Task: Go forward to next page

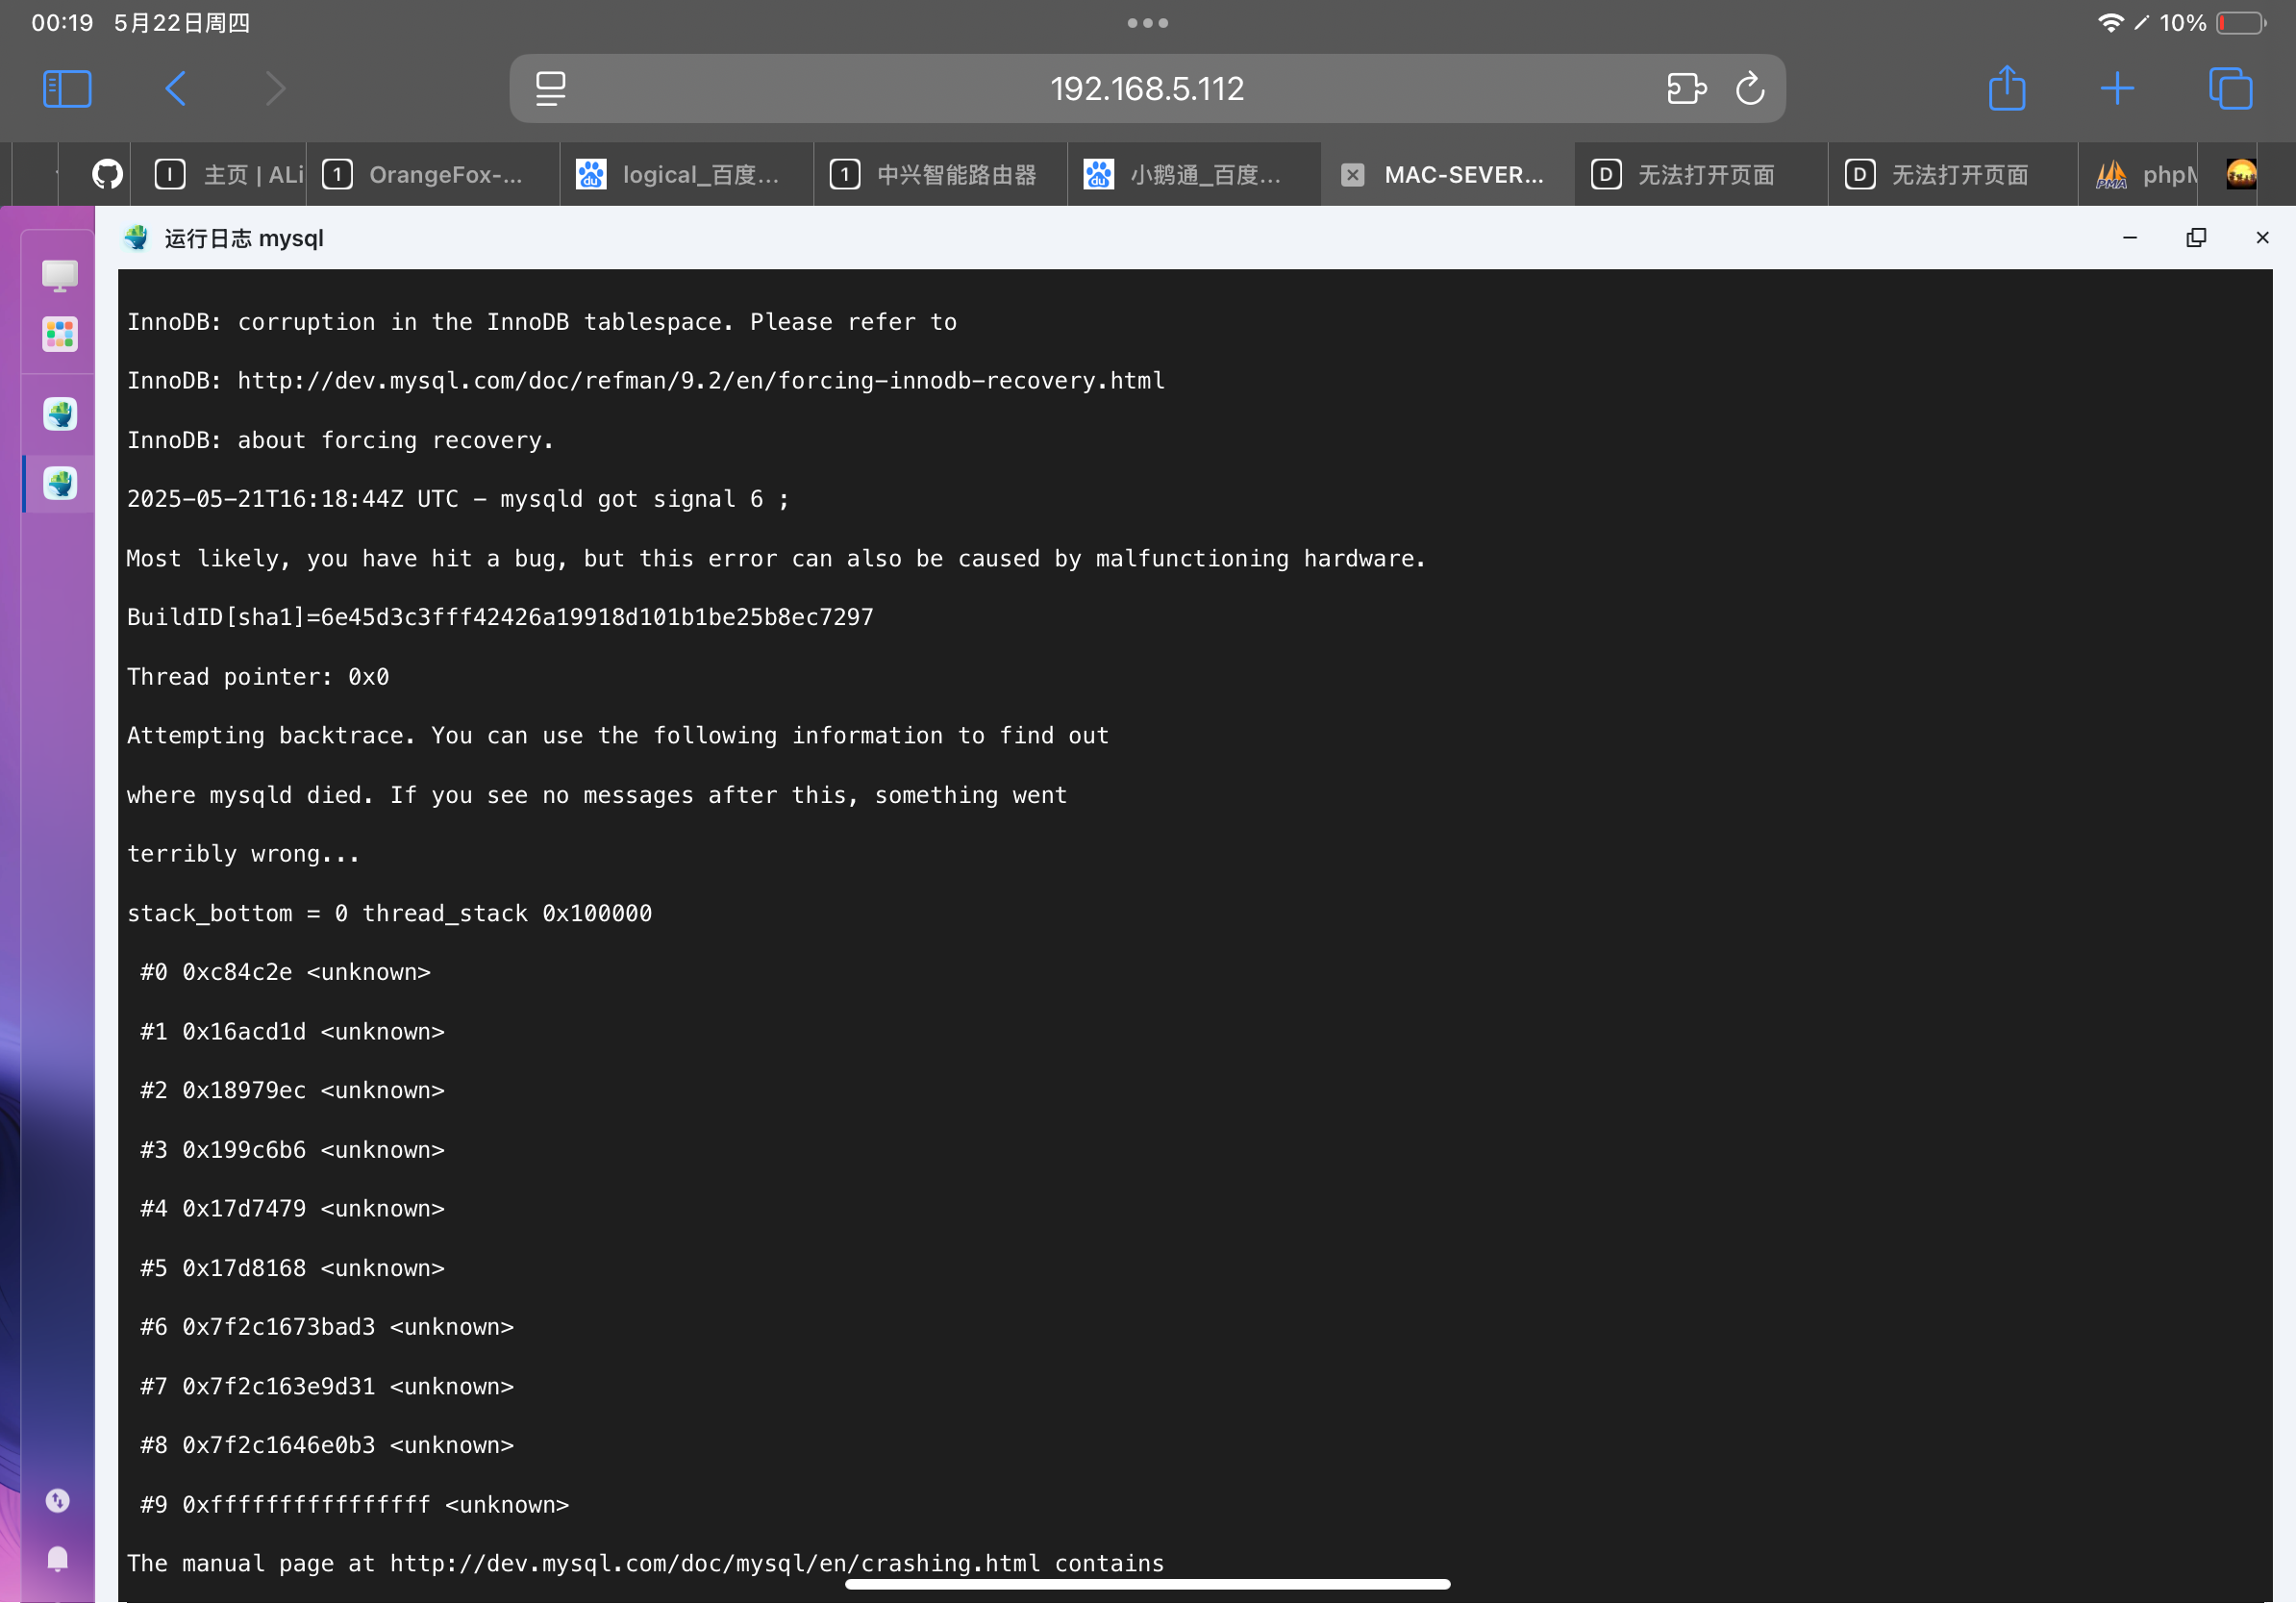Action: [275, 89]
